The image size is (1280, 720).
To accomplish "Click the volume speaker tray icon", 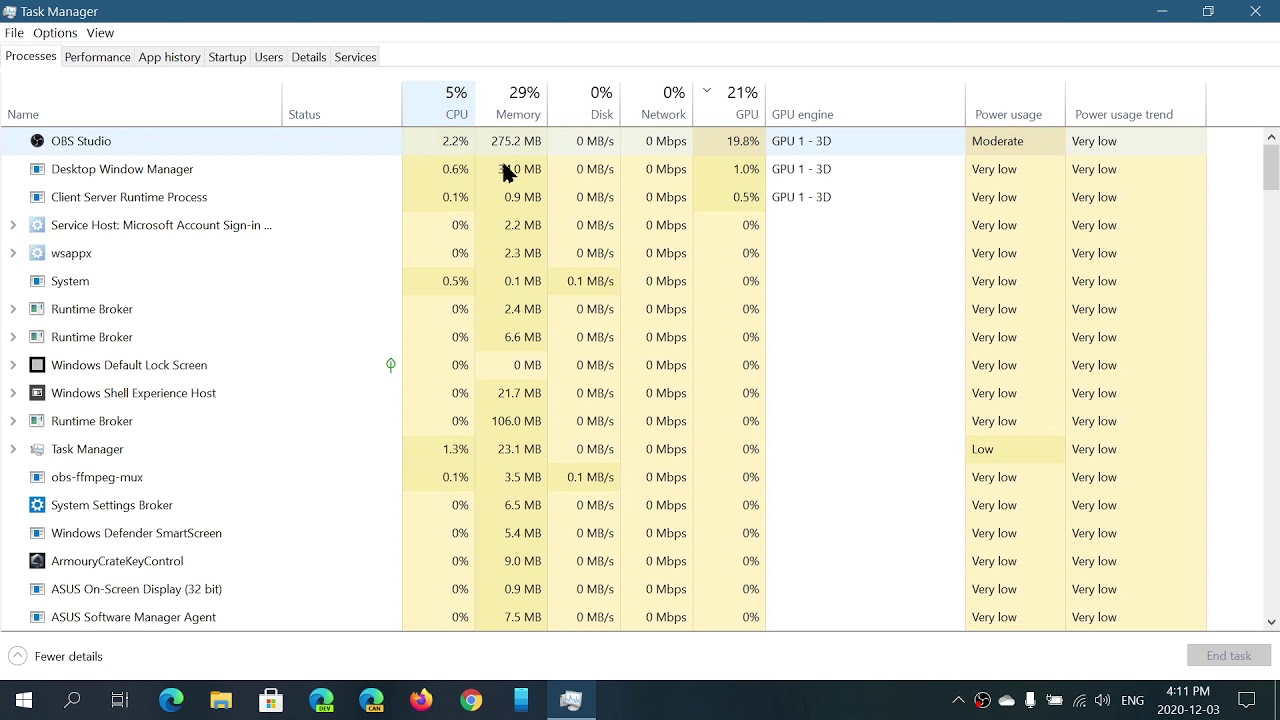I will [x=1102, y=700].
